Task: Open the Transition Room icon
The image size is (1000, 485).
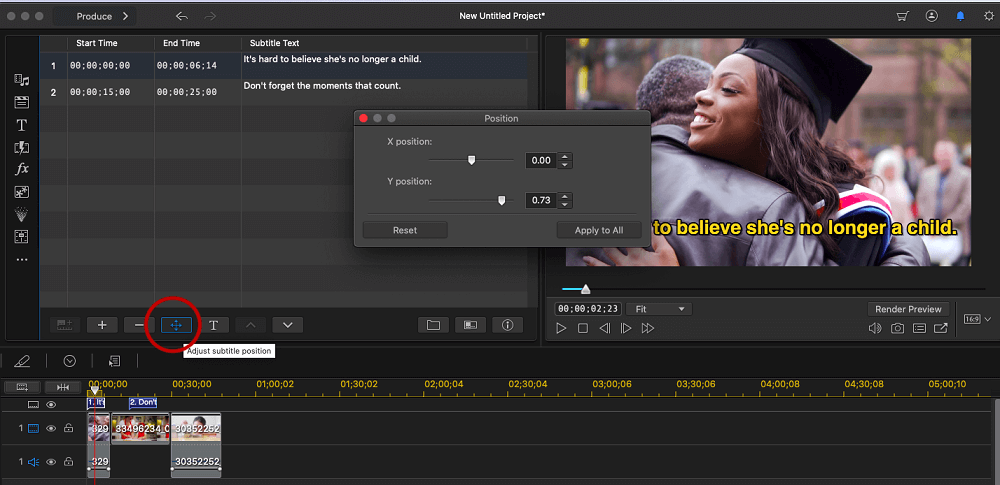Action: tap(22, 147)
